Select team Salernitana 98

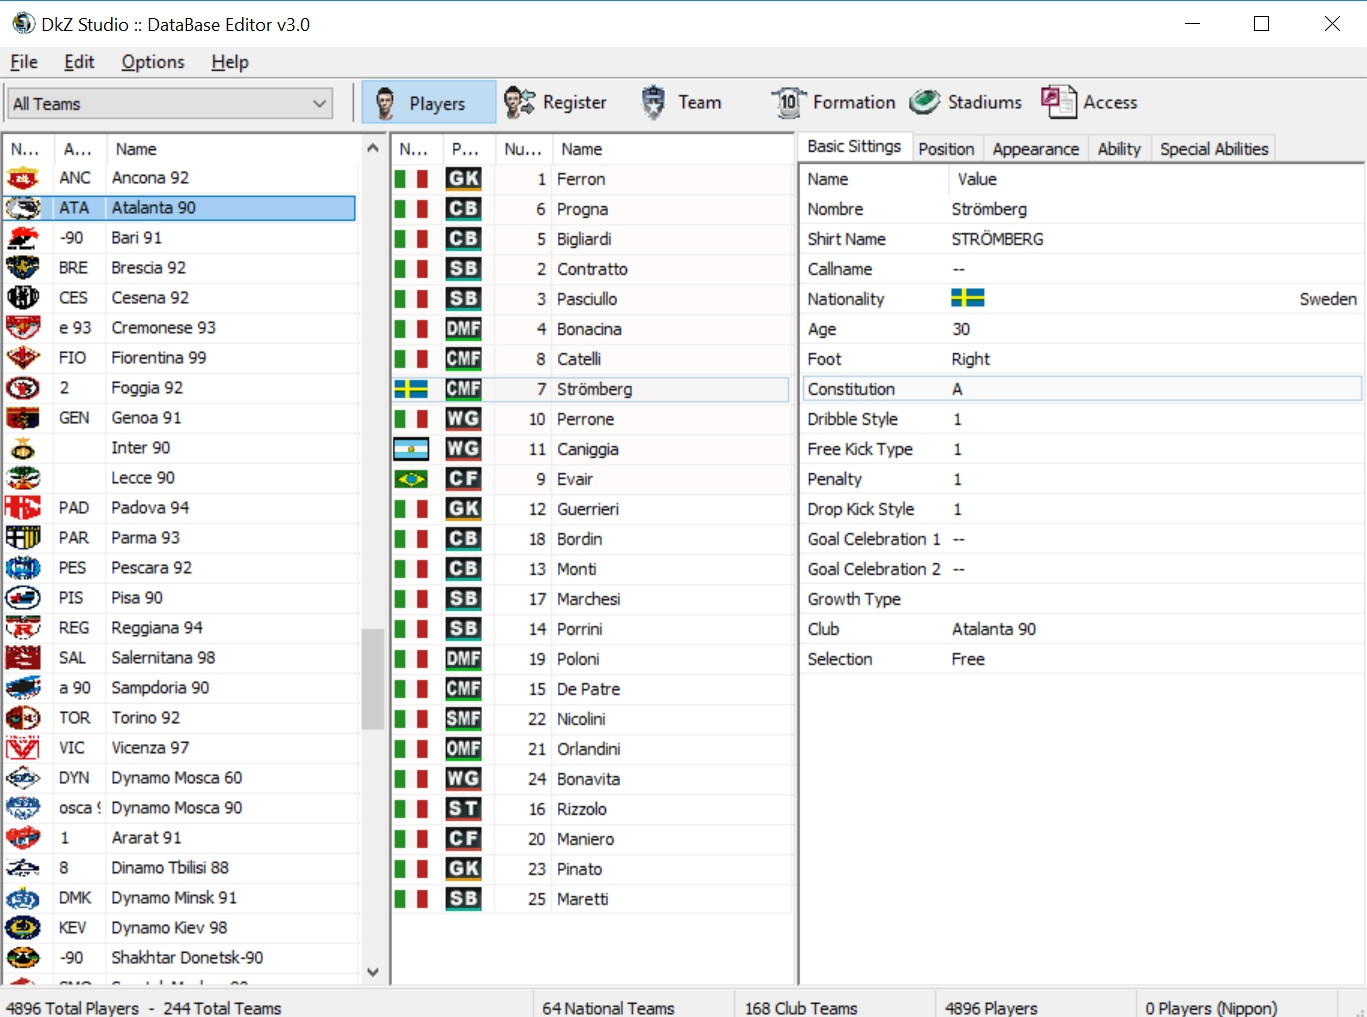(180, 658)
